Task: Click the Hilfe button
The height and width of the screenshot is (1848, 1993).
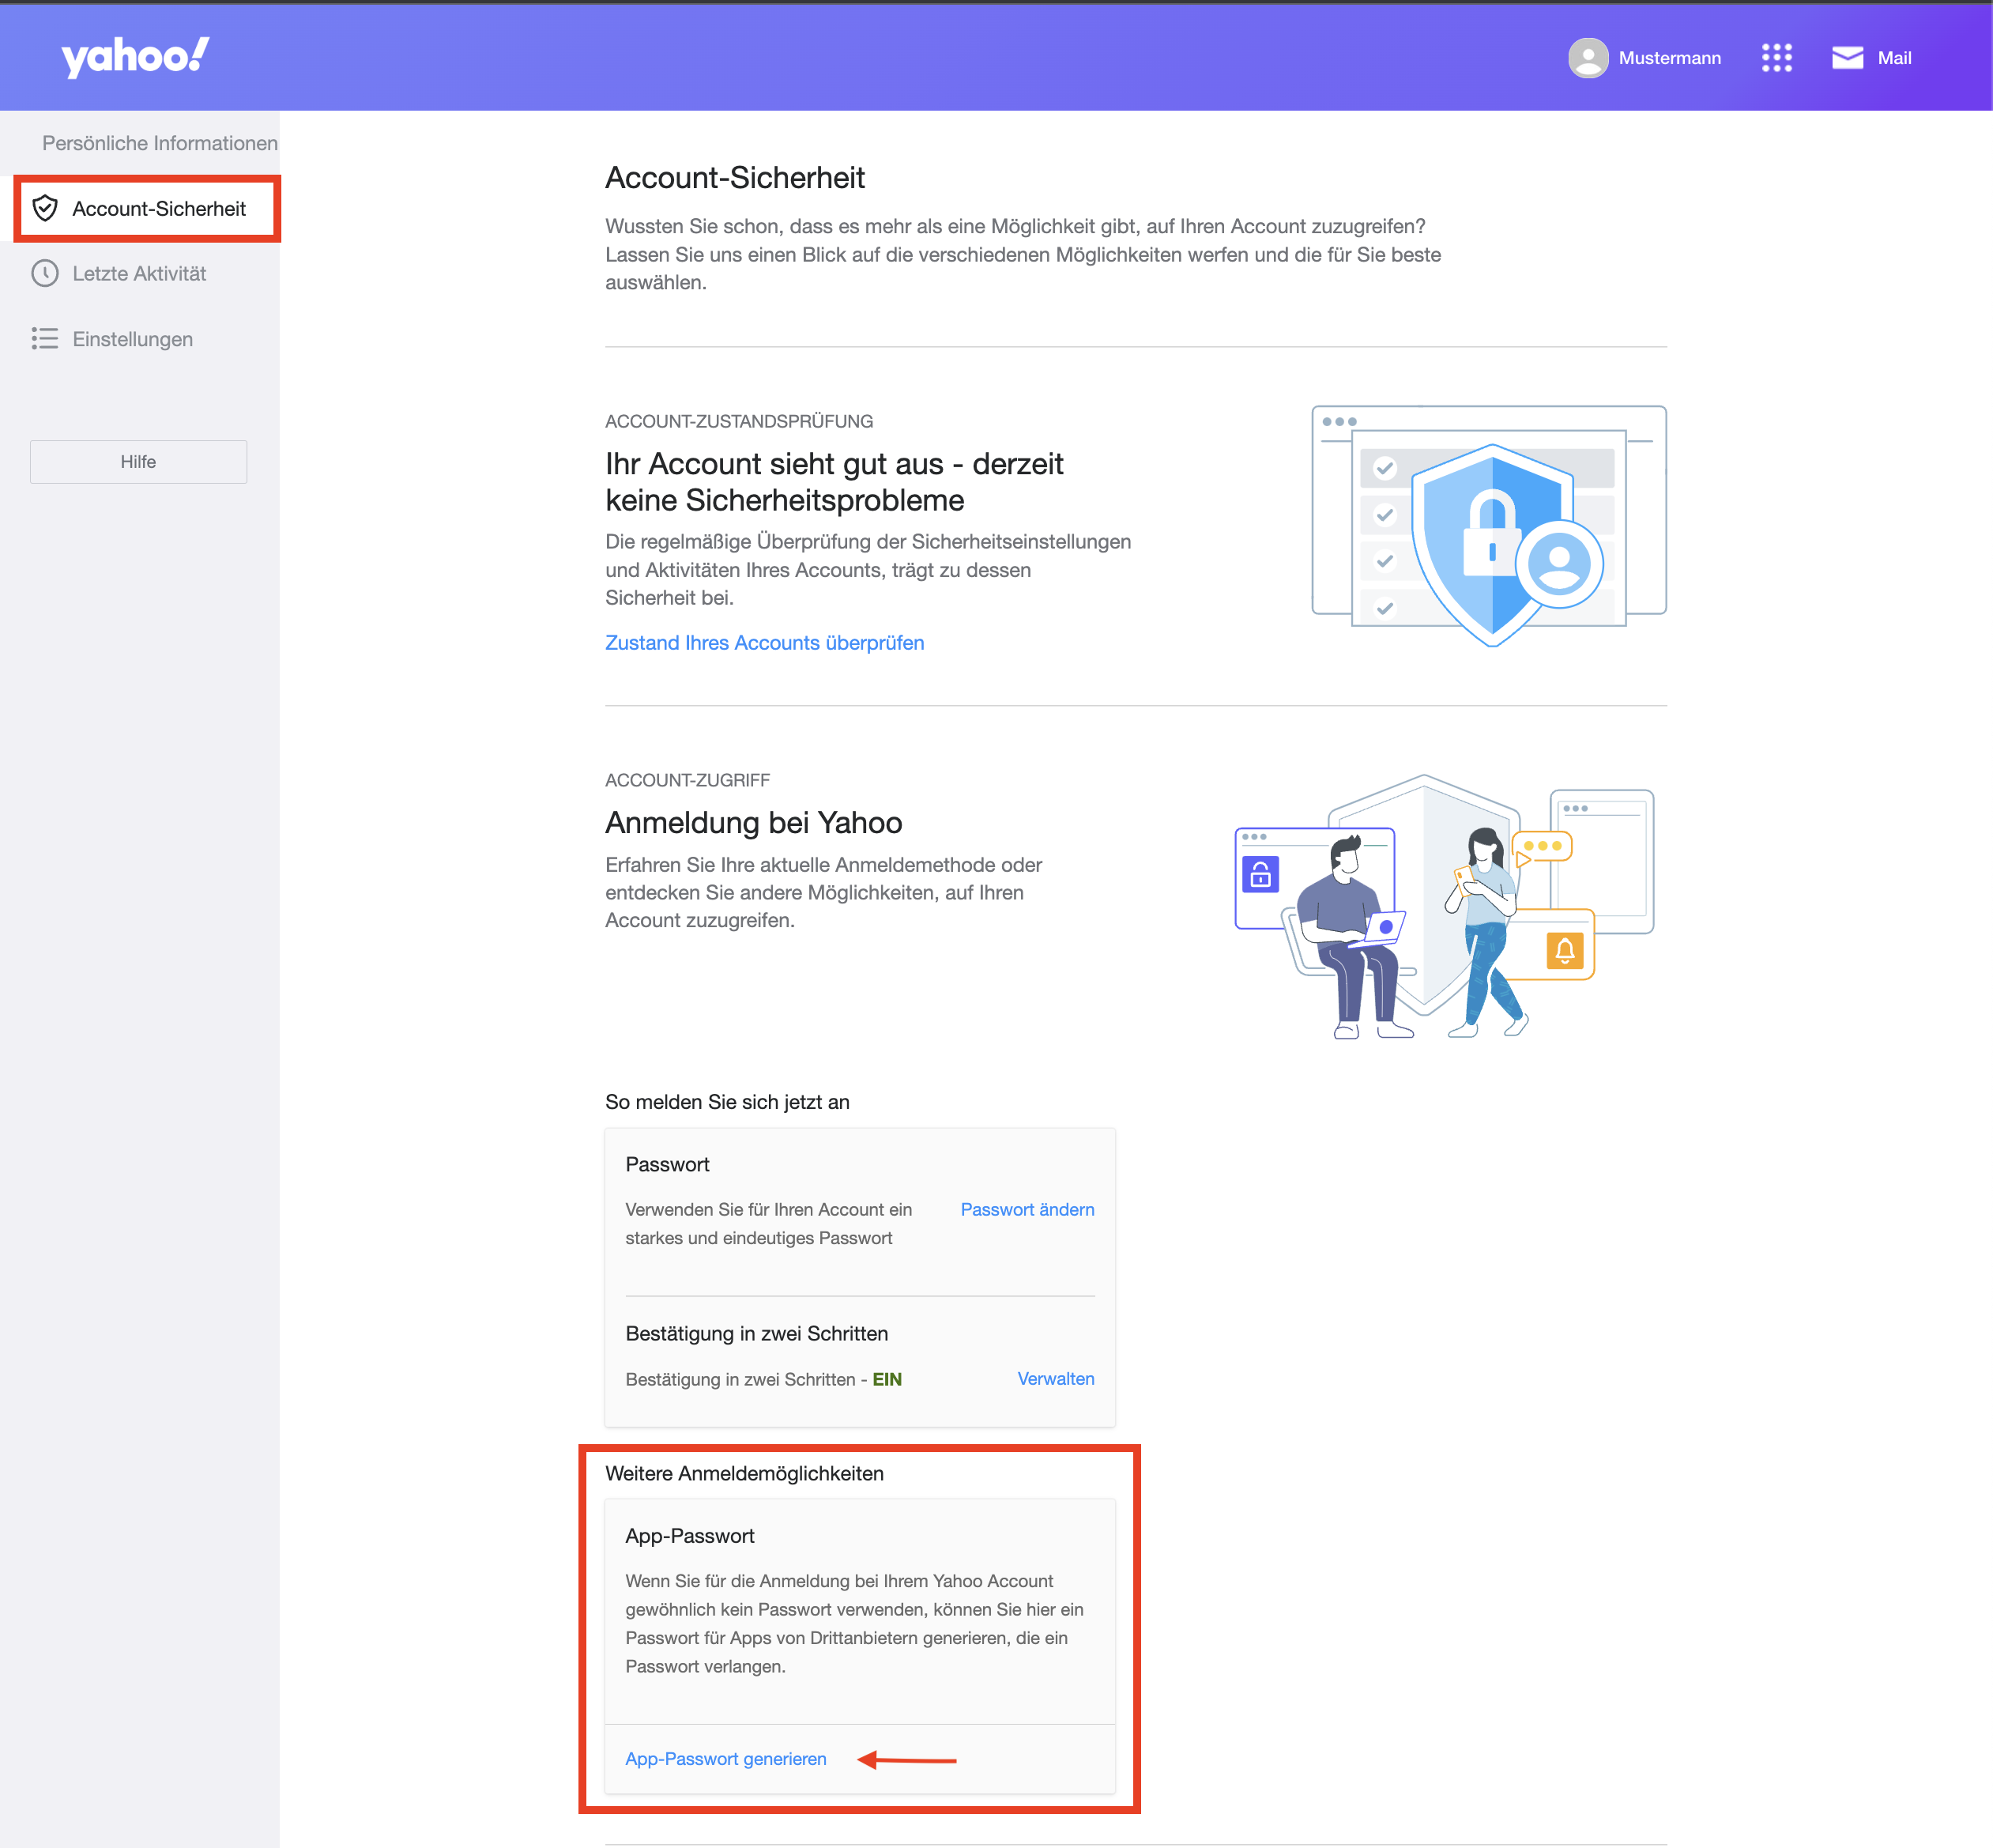Action: tap(138, 462)
